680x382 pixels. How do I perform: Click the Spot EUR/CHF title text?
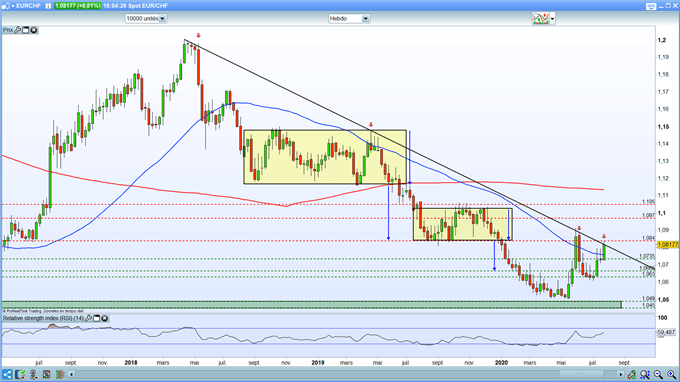[x=148, y=6]
